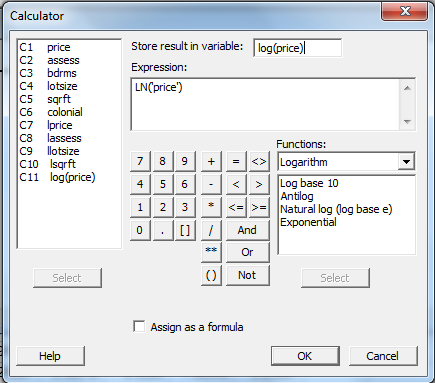The image size is (435, 383).
Task: Close the Calculator dialog
Action: coord(405,11)
